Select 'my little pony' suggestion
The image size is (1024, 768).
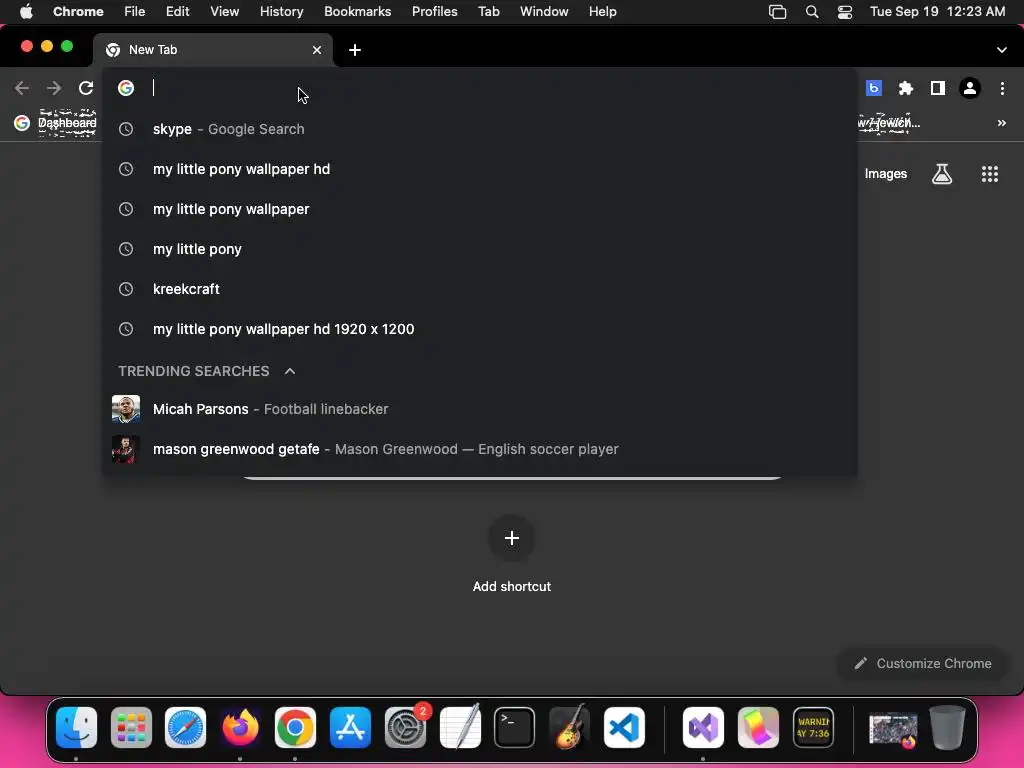480,249
